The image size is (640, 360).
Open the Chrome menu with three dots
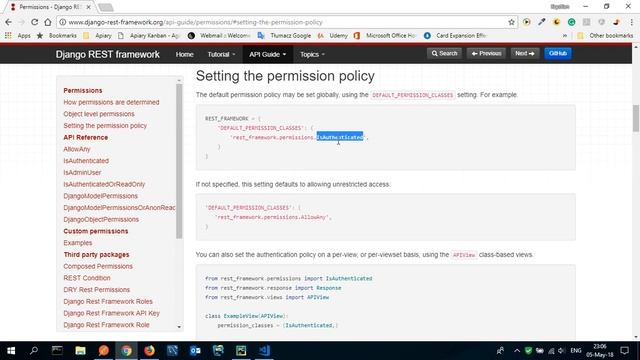coord(632,22)
